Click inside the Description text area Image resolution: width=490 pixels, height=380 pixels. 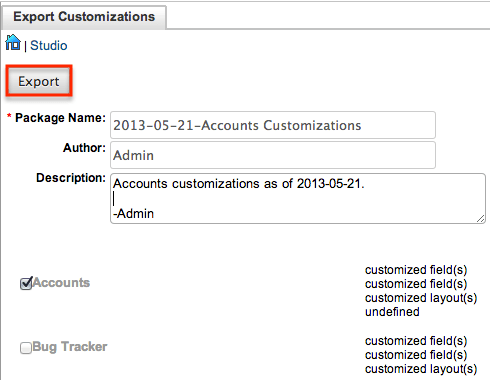(x=298, y=198)
